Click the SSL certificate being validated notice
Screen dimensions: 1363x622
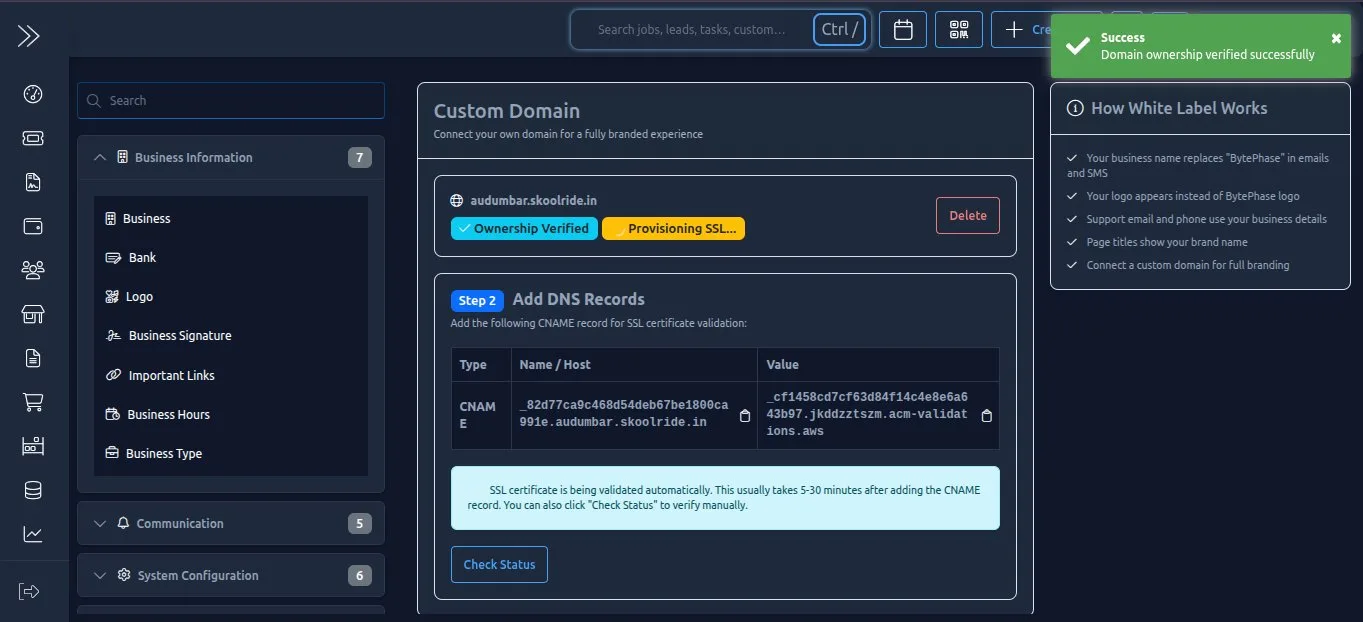[725, 498]
